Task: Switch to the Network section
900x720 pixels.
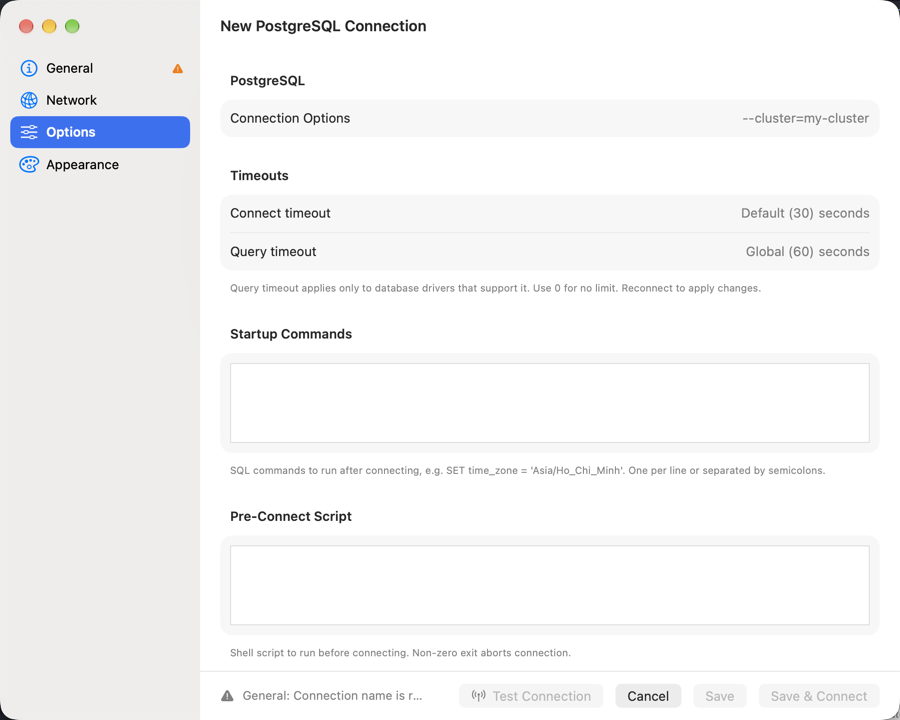Action: pos(100,100)
